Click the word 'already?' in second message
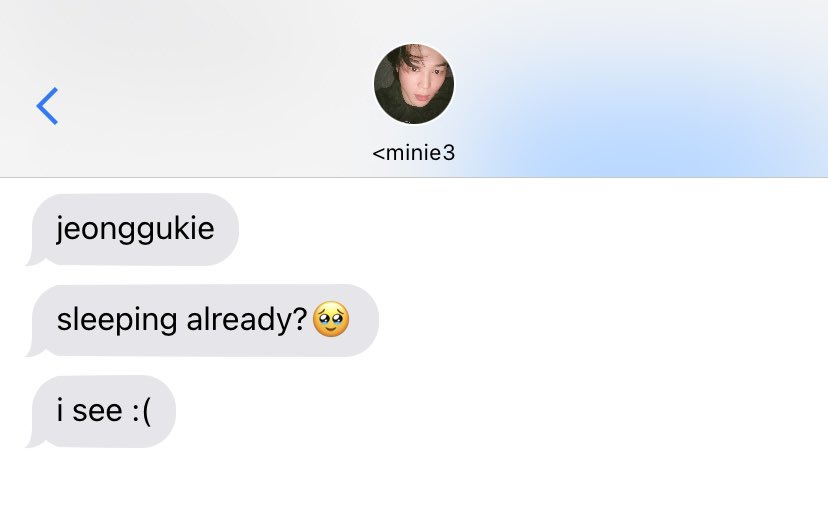Image resolution: width=828 pixels, height=524 pixels. point(247,320)
